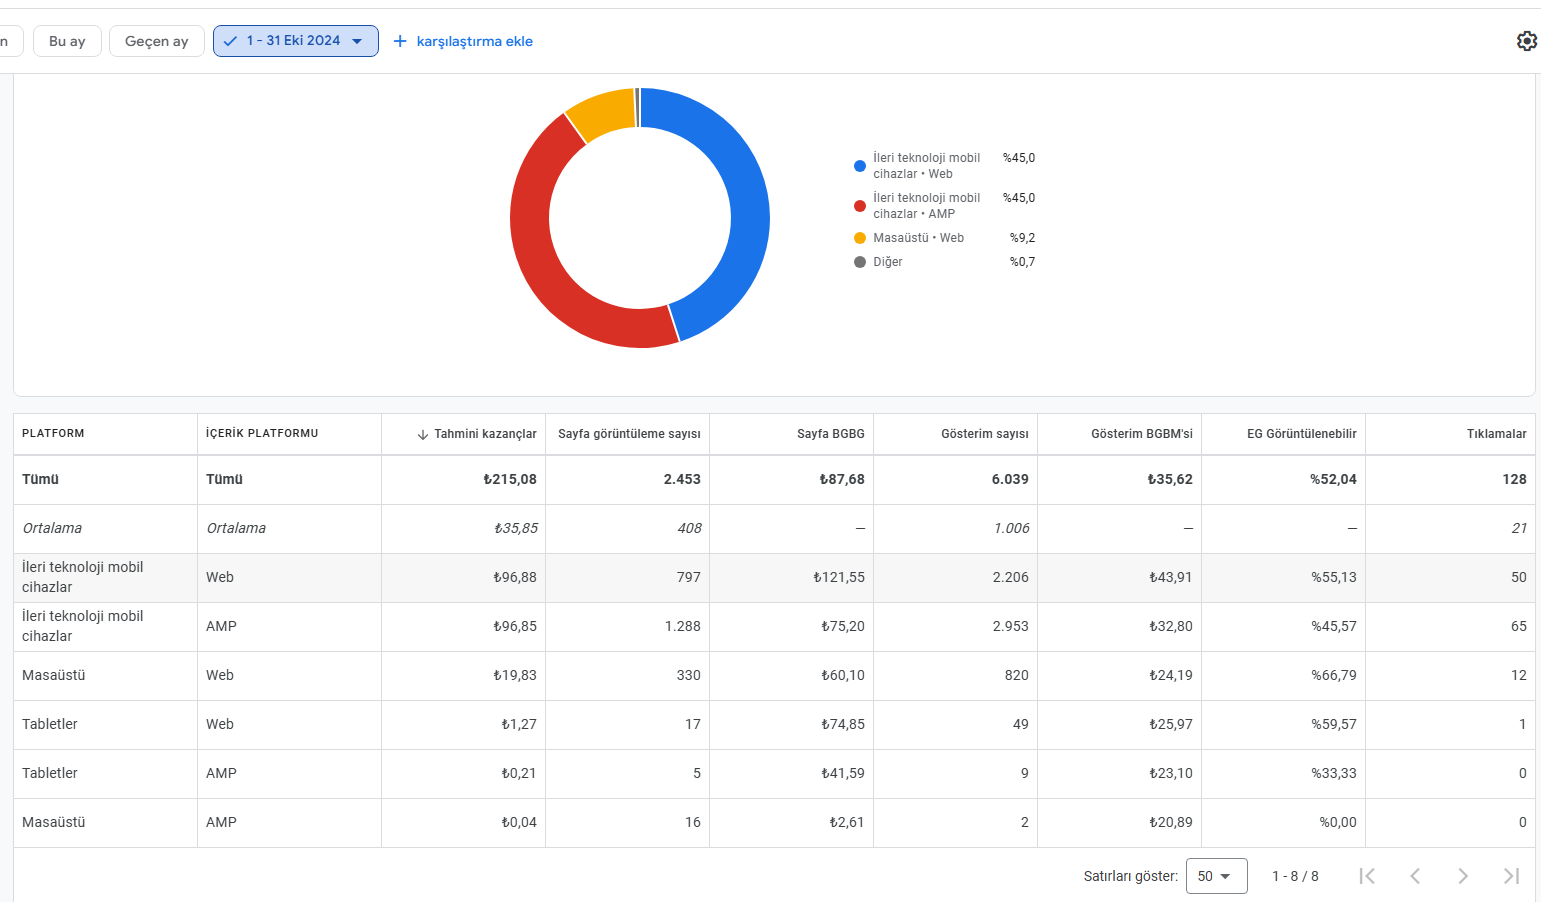This screenshot has height=902, width=1541.
Task: Click the yellow segment of donut chart
Action: [606, 113]
